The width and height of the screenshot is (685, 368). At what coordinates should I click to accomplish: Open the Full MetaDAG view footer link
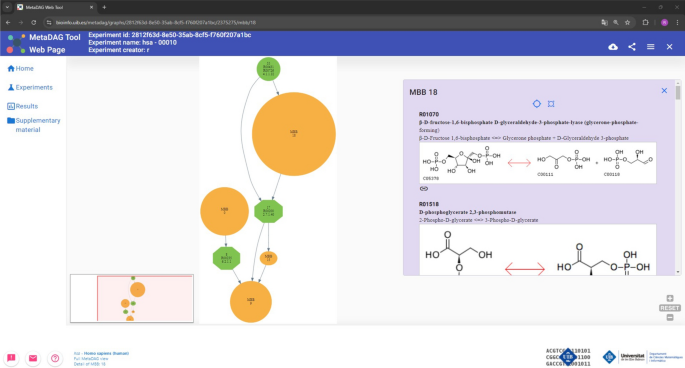tap(91, 358)
